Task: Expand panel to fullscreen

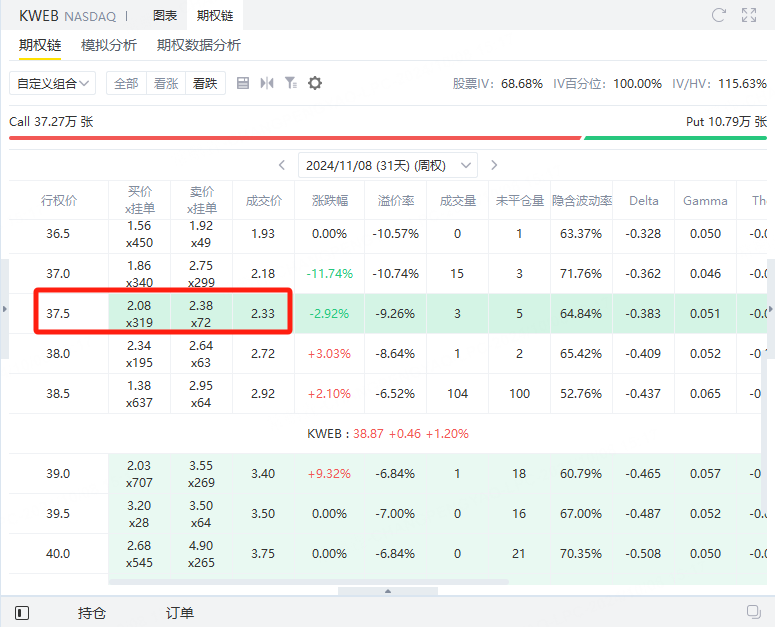Action: [x=749, y=15]
